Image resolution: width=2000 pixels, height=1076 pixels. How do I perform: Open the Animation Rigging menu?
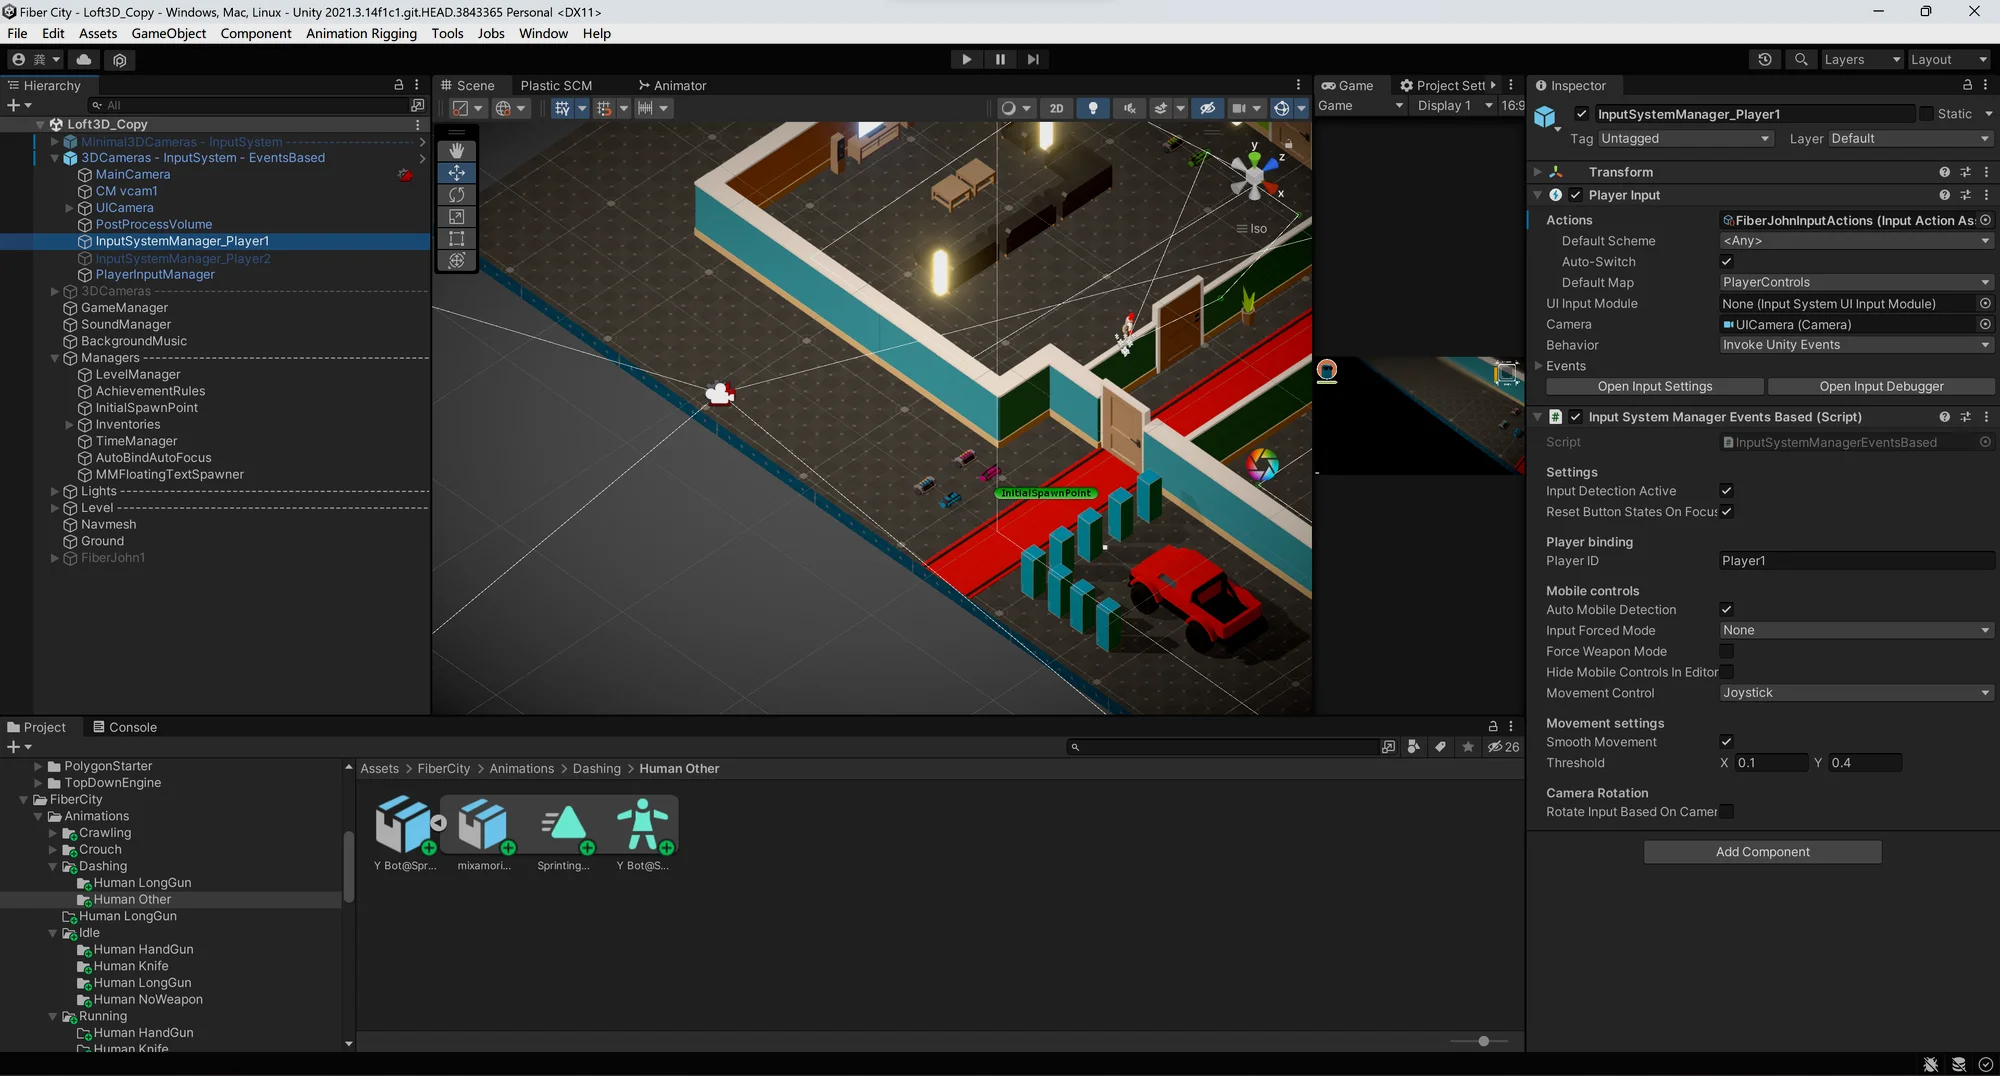click(x=361, y=33)
